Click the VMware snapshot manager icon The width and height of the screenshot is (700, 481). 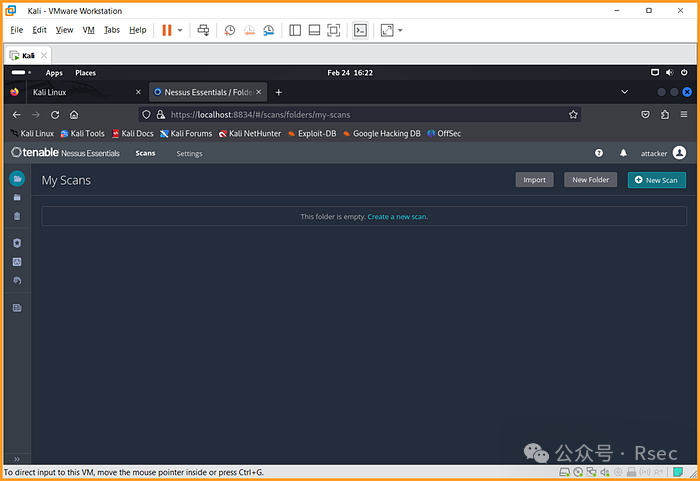pyautogui.click(x=268, y=30)
